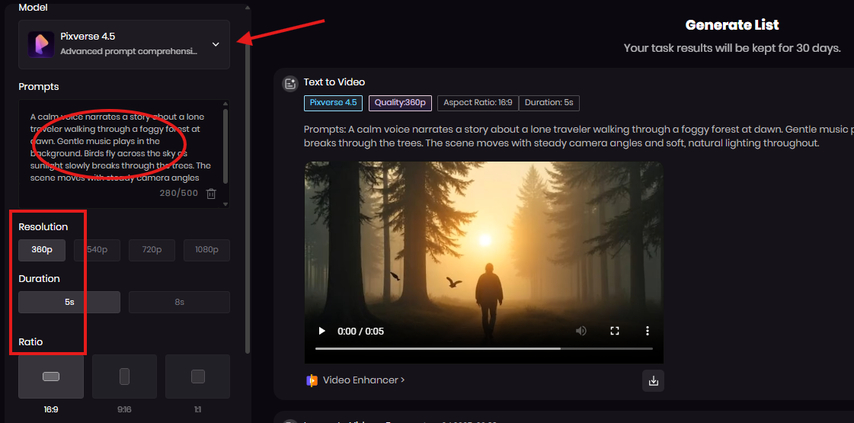
Task: Click the 0:00 / 0:05 time display
Action: pyautogui.click(x=361, y=331)
